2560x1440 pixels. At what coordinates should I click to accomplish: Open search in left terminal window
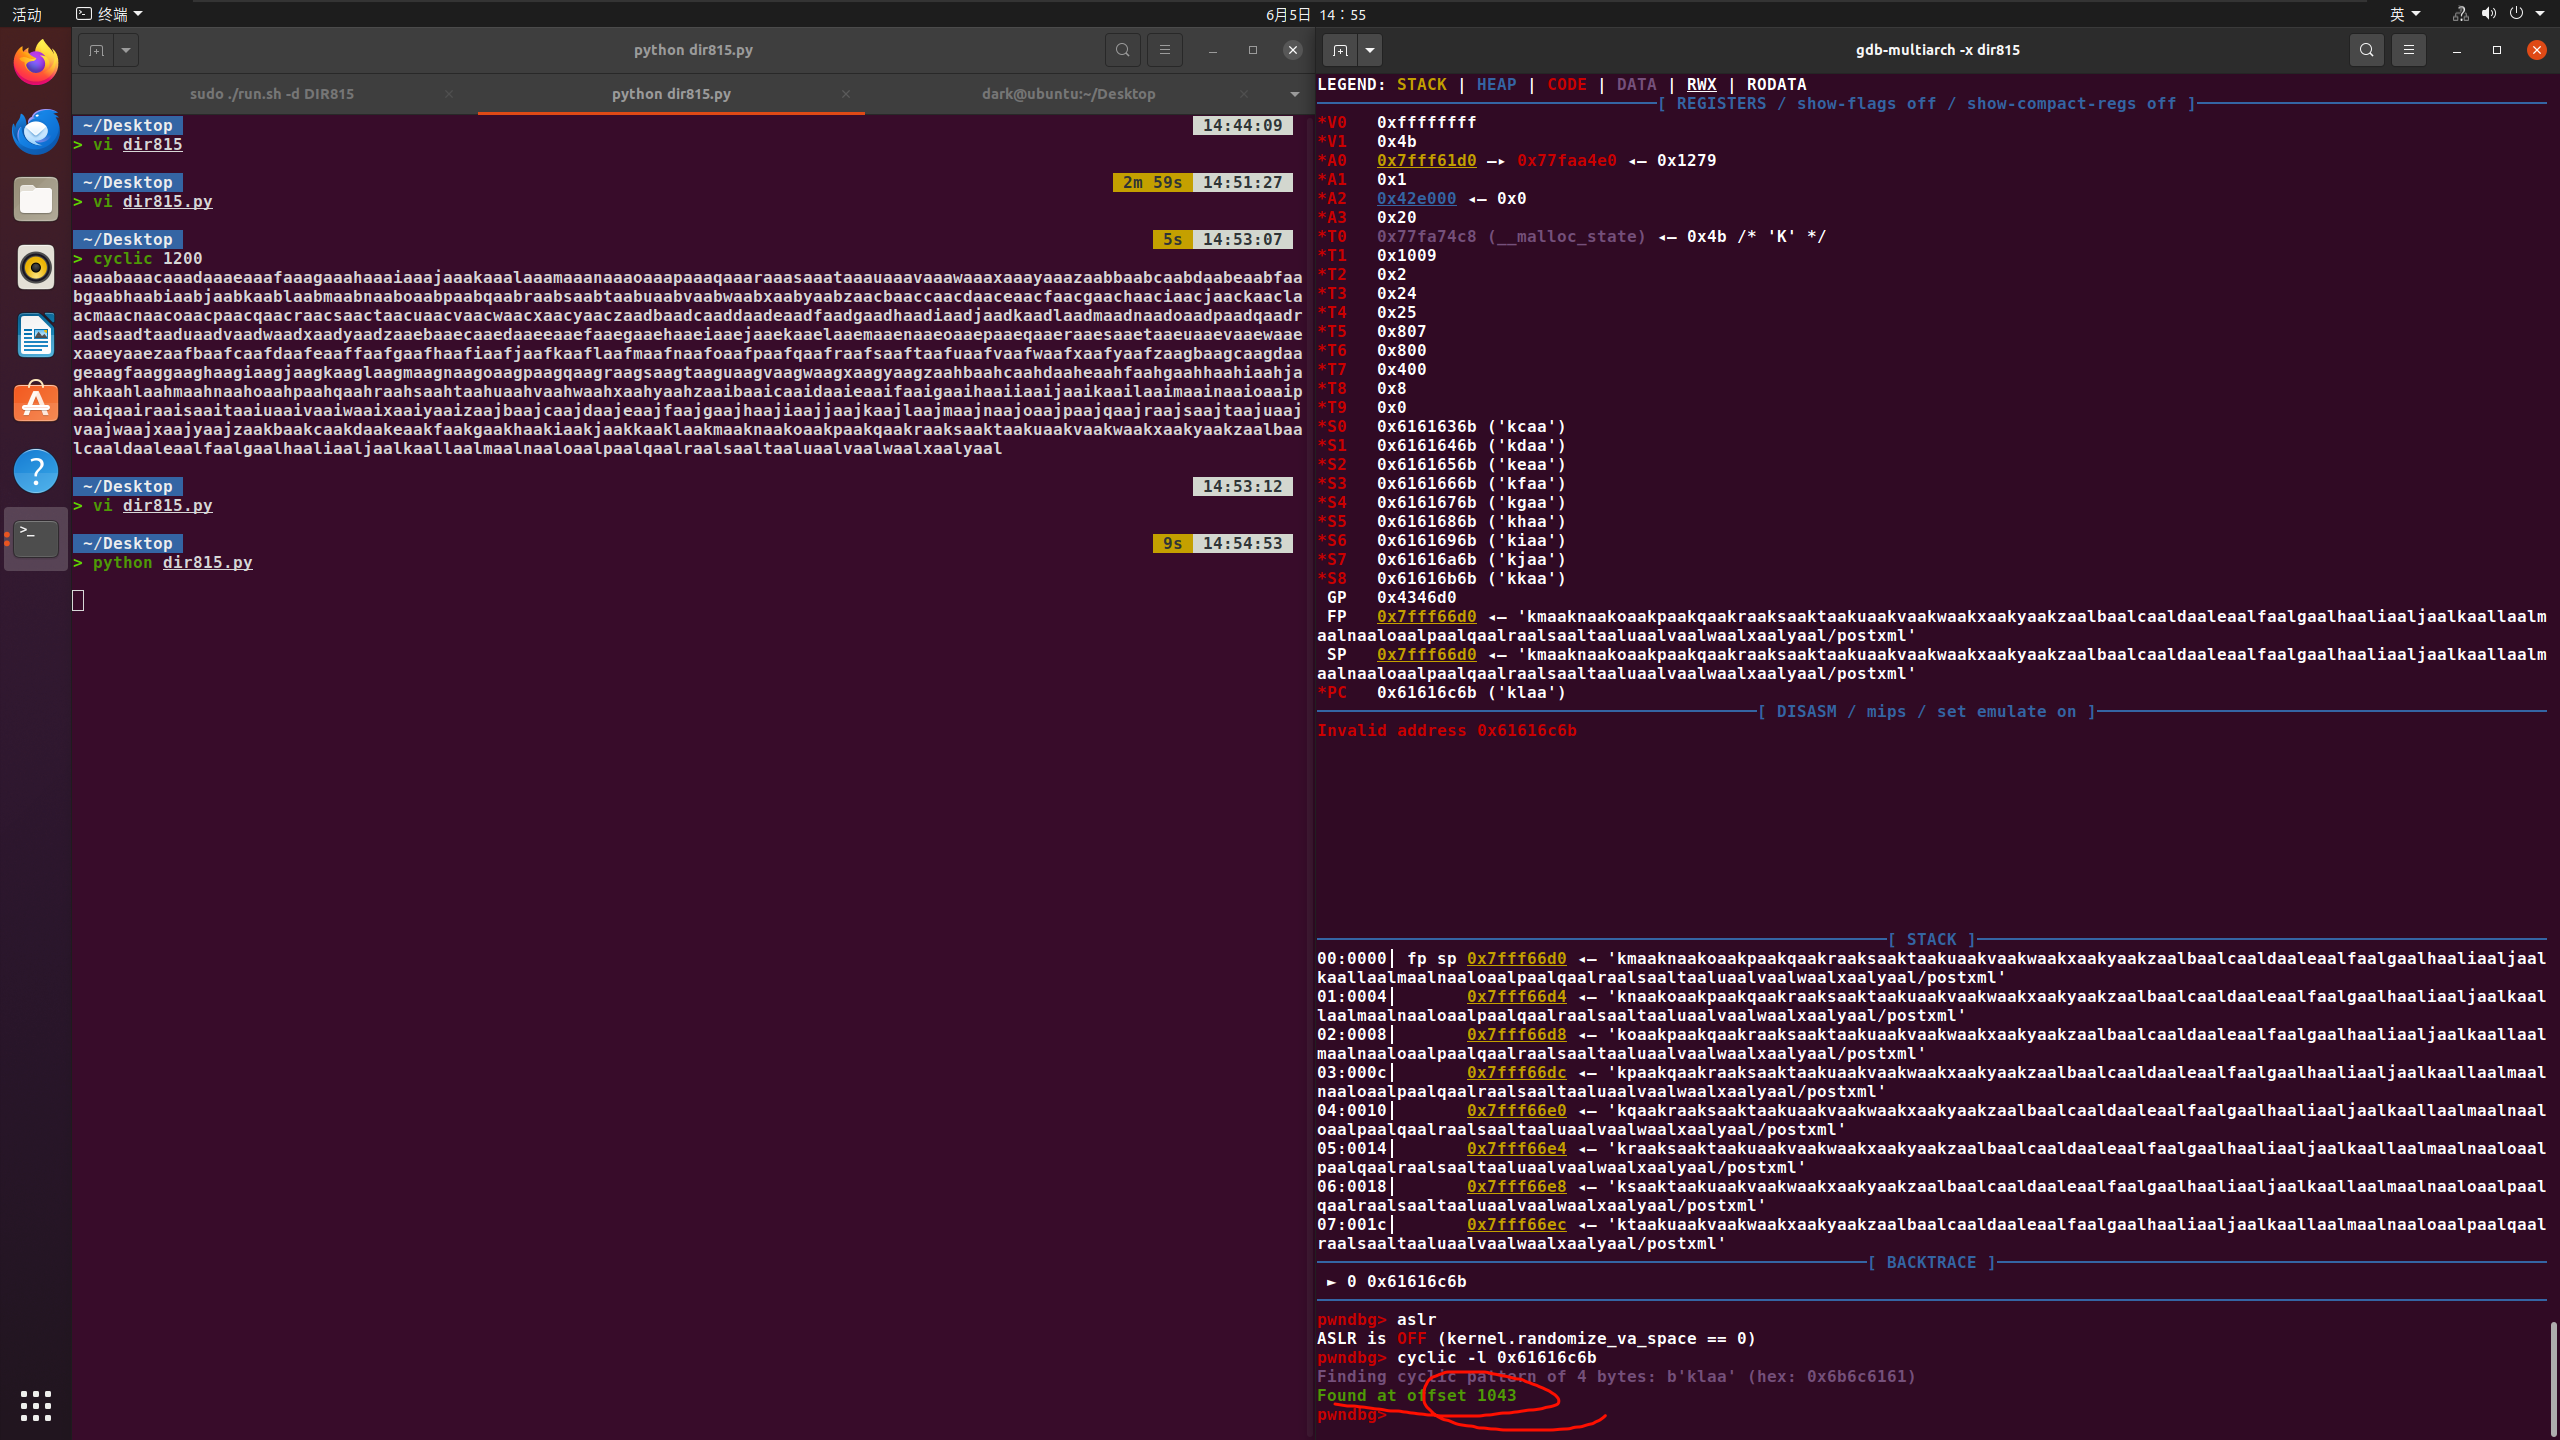(1123, 50)
